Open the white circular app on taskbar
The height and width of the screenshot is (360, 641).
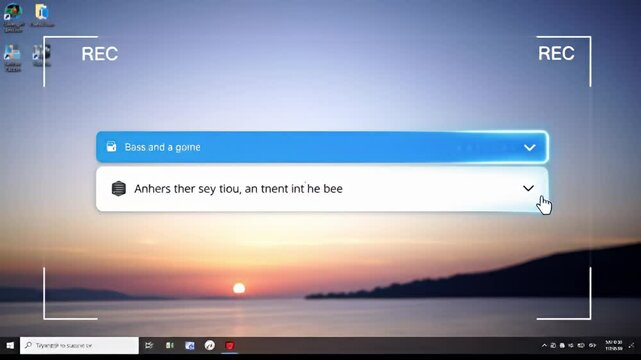tap(210, 346)
